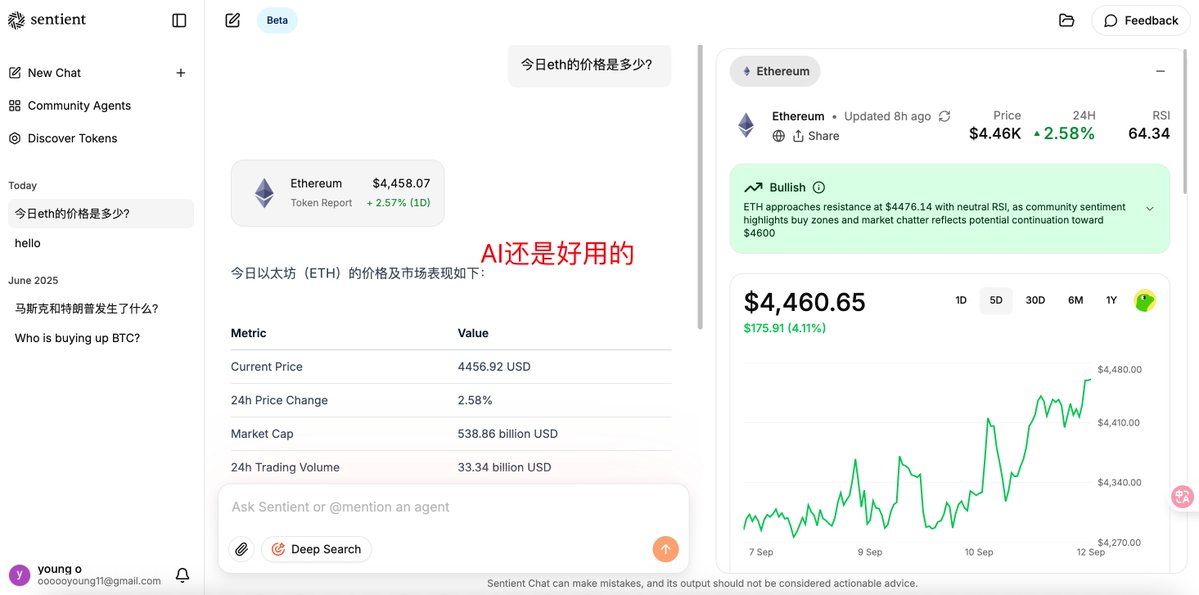Viewport: 1199px width, 595px height.
Task: Click the chat area scrollbar
Action: pos(700,187)
